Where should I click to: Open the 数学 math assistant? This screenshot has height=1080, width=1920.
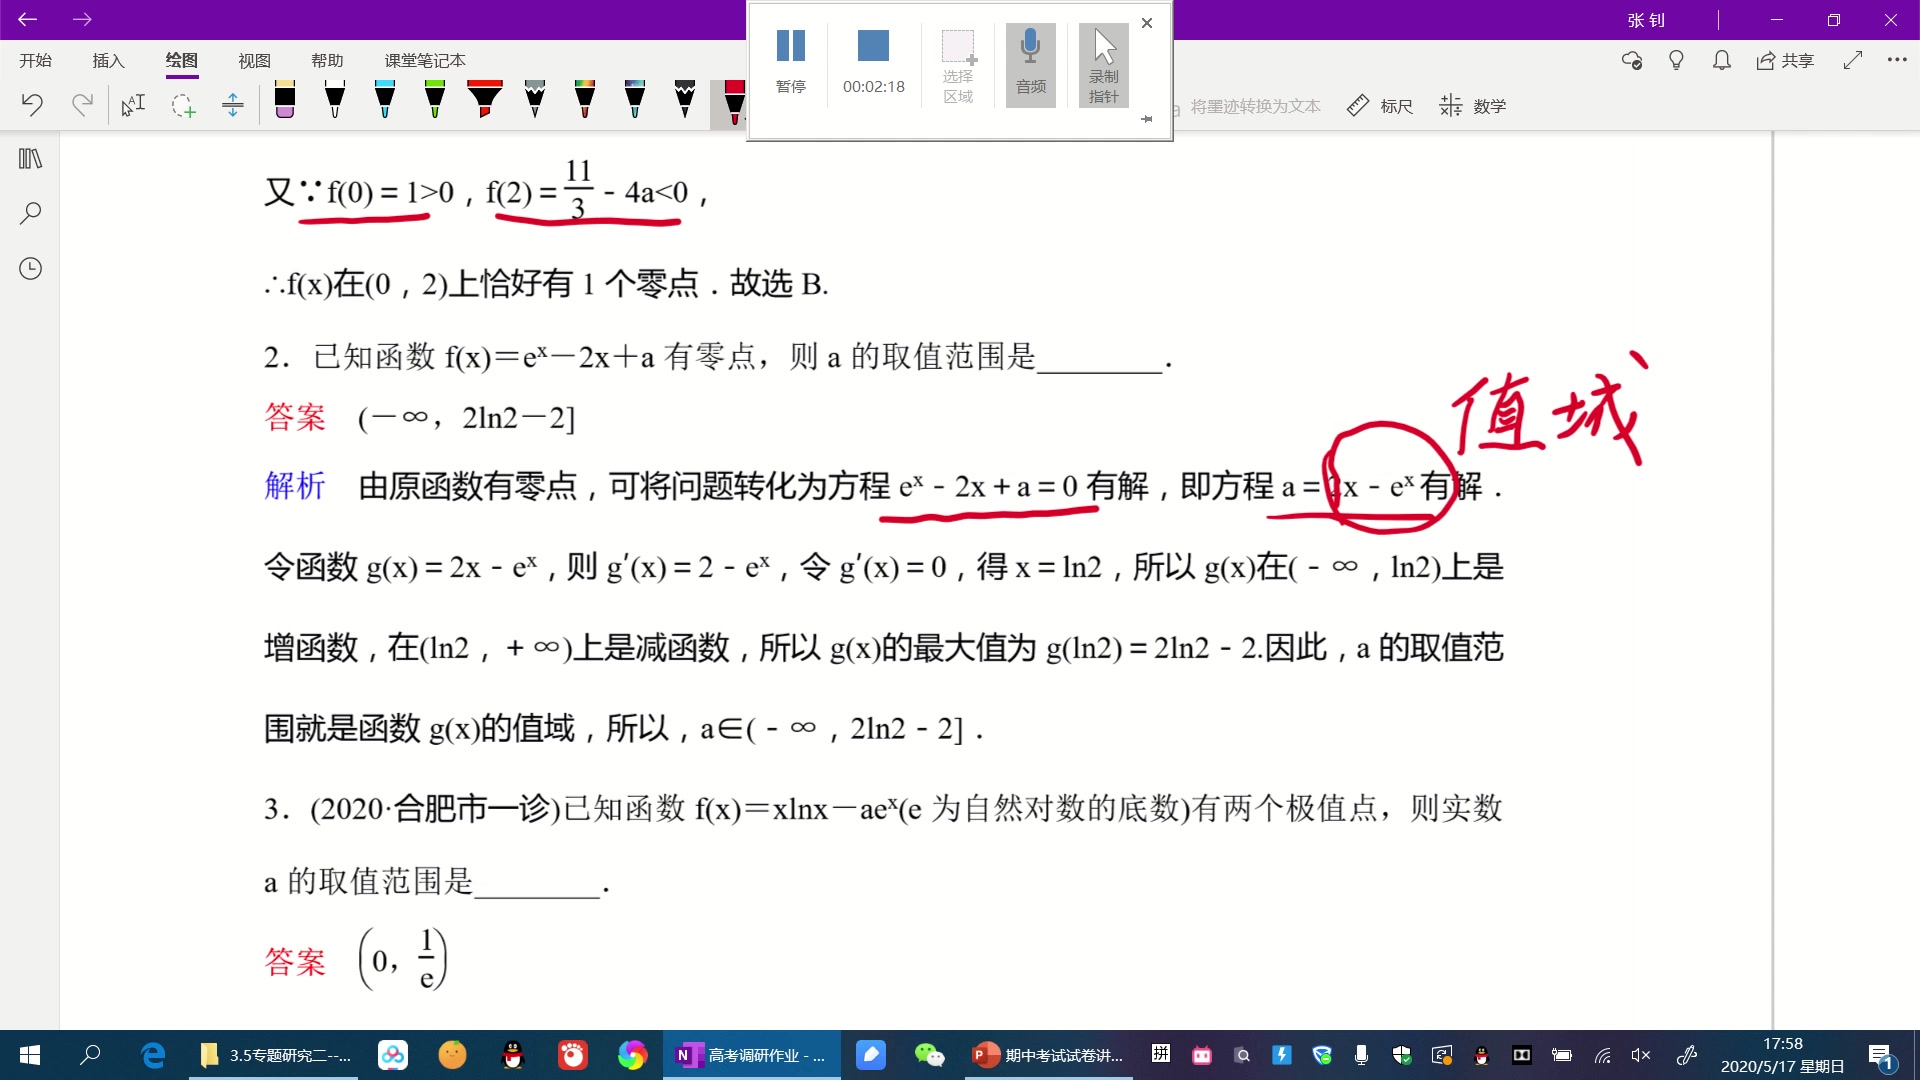[x=1472, y=105]
